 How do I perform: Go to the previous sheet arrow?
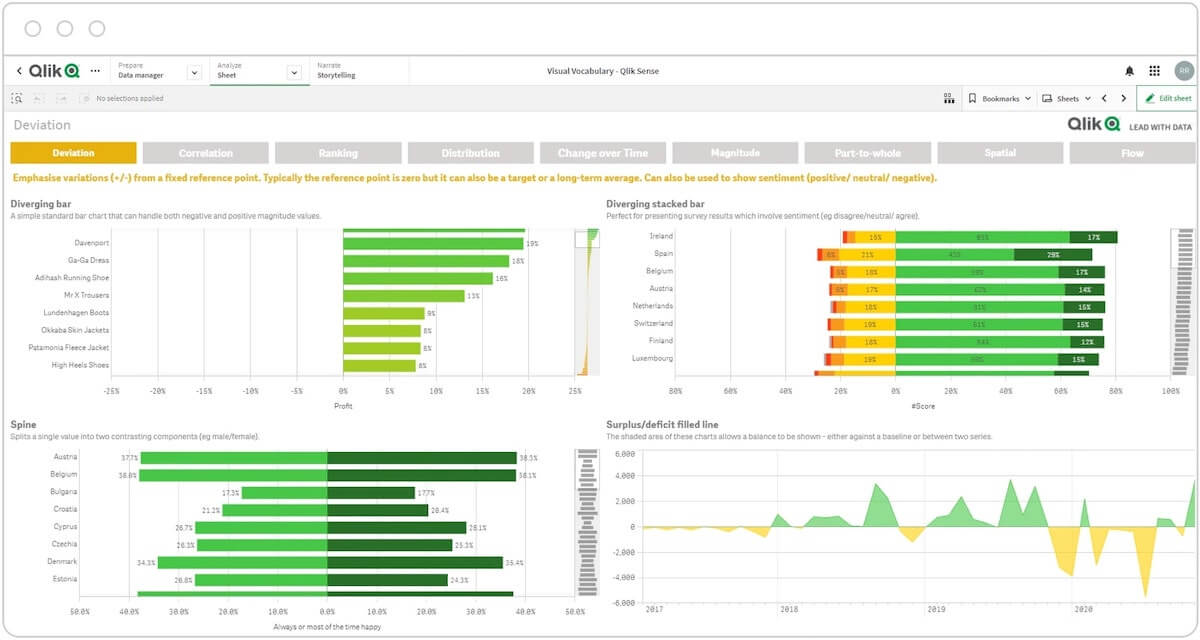click(x=1104, y=99)
